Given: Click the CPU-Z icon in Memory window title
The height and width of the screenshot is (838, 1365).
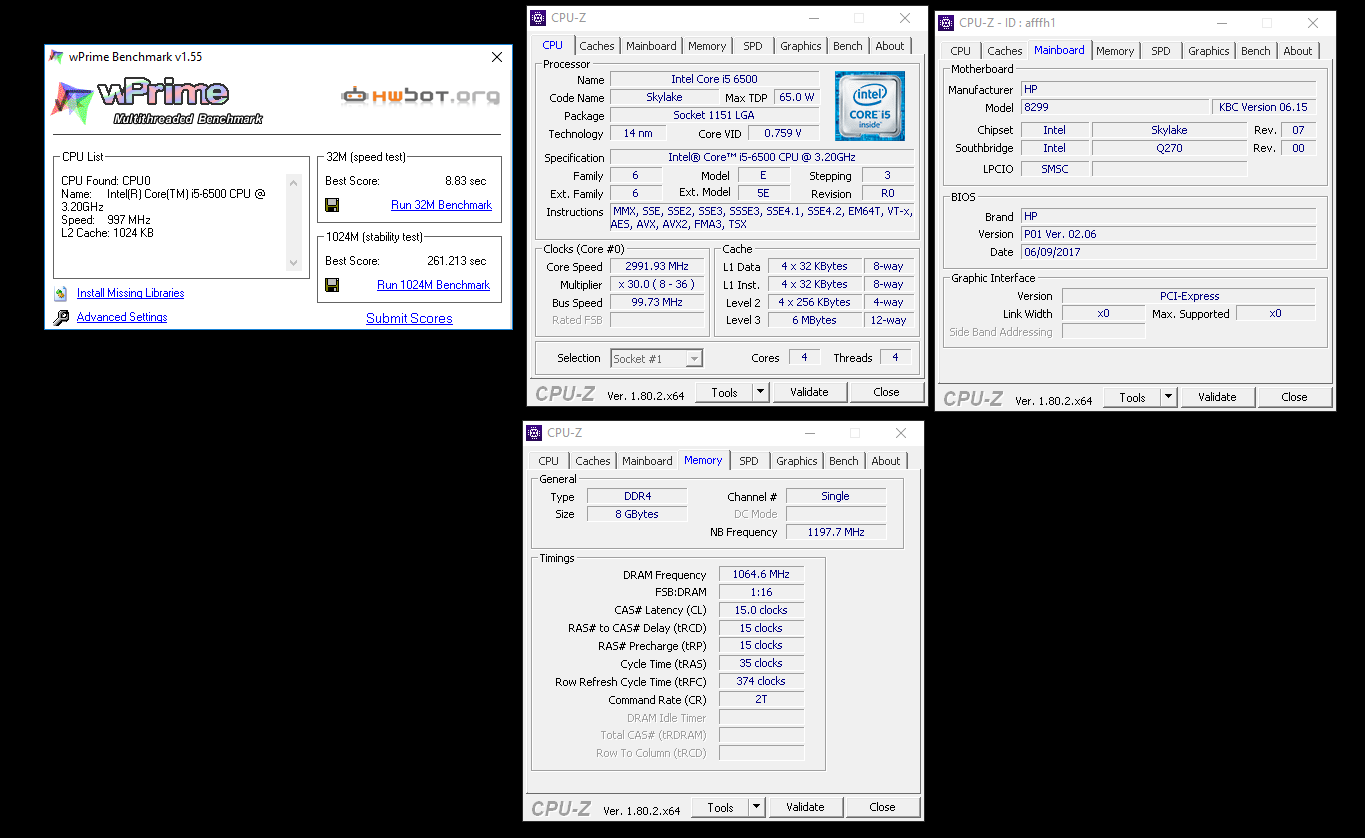Looking at the screenshot, I should [534, 433].
